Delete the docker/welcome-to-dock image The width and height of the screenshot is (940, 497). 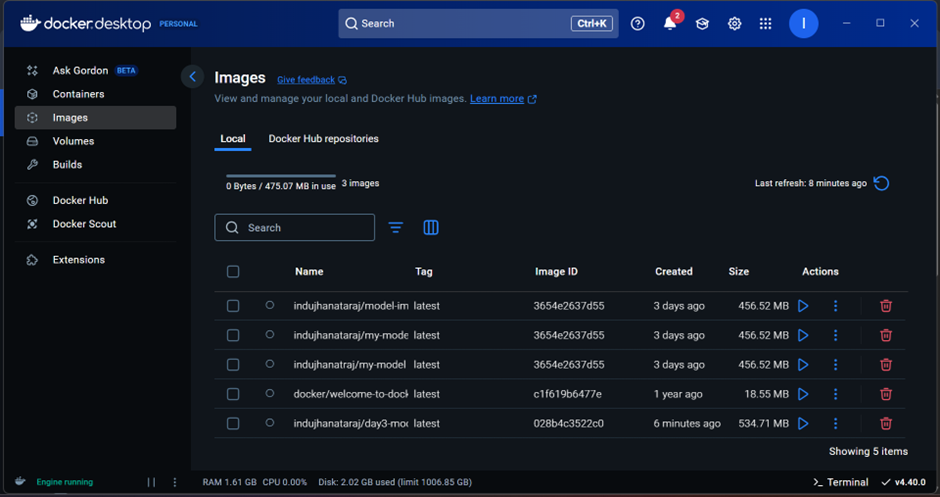(885, 394)
